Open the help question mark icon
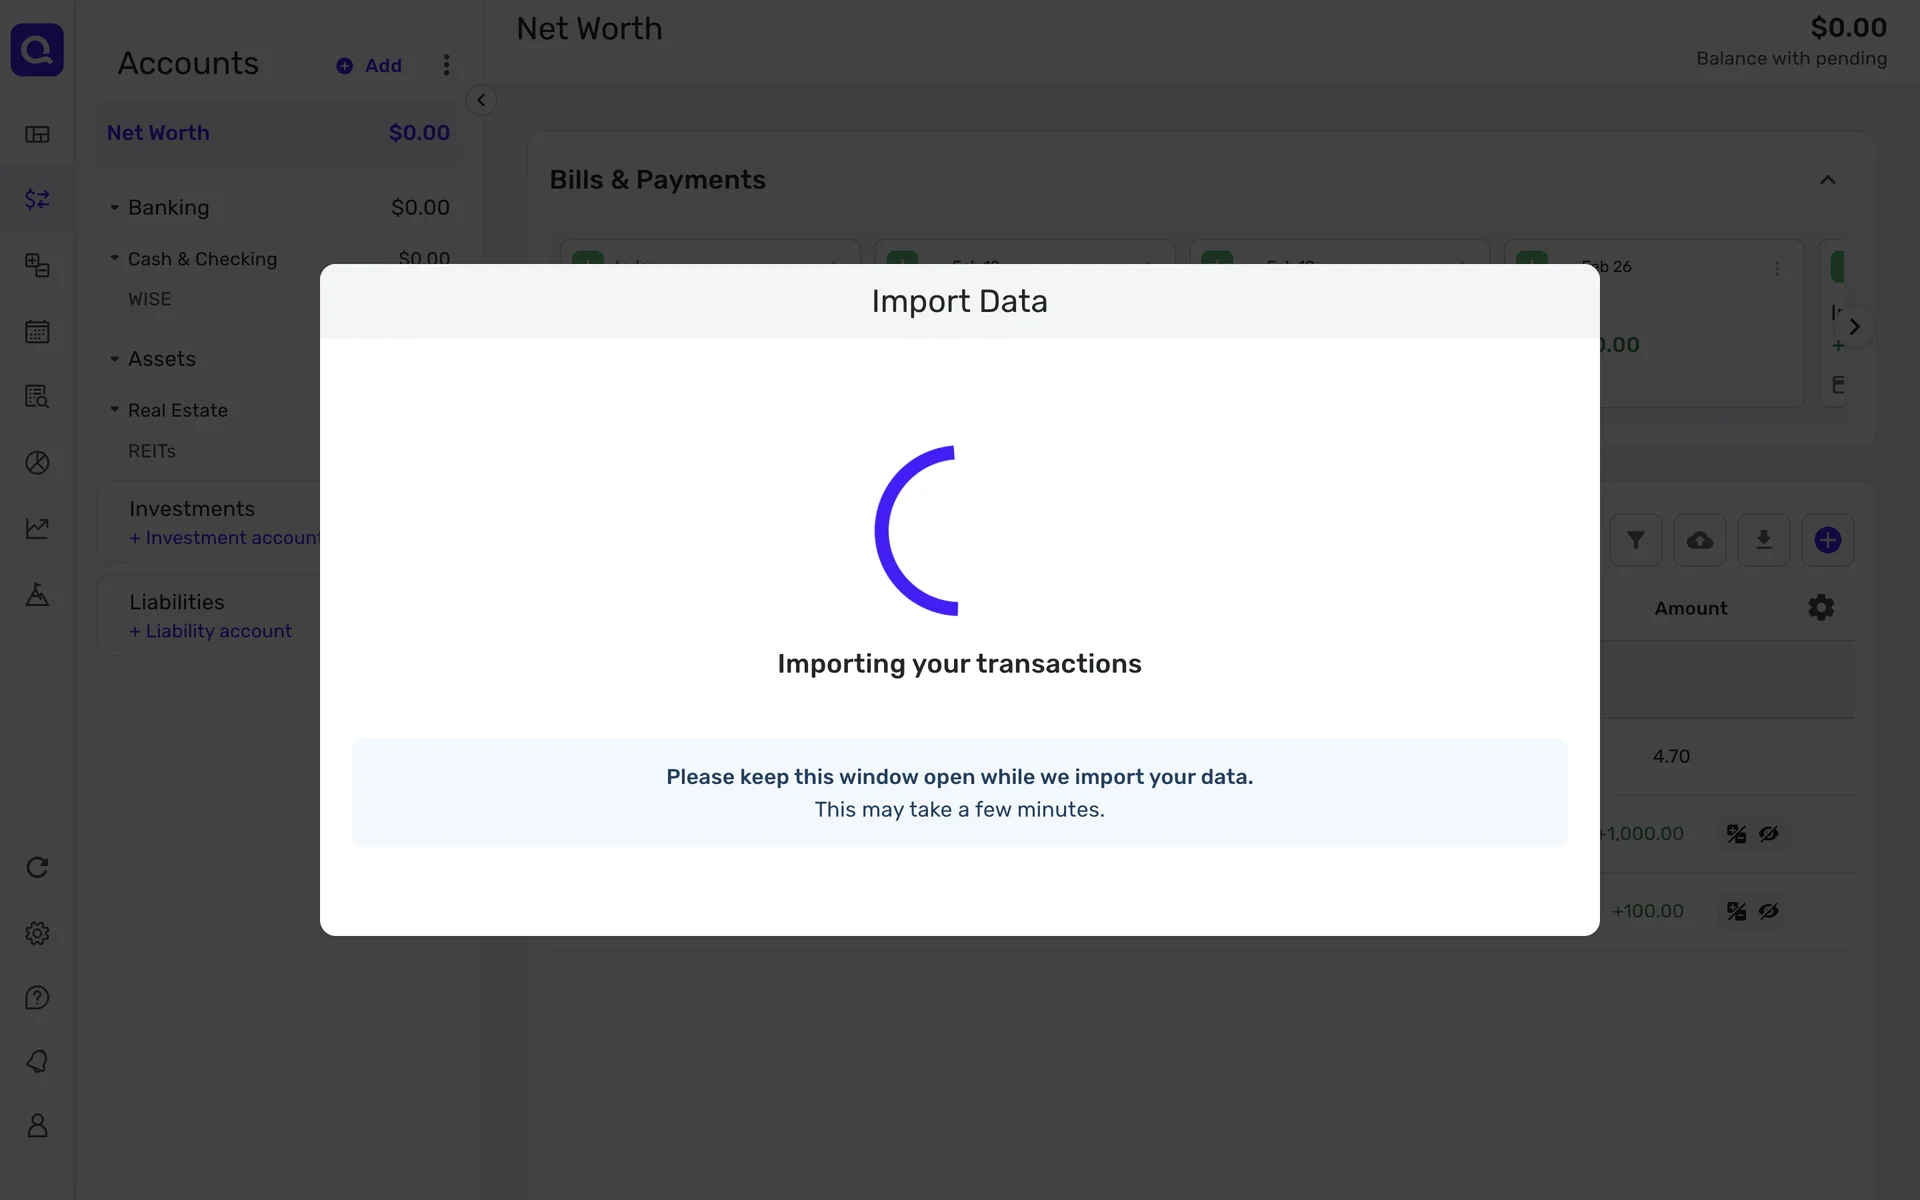Viewport: 1920px width, 1200px height. 37,998
